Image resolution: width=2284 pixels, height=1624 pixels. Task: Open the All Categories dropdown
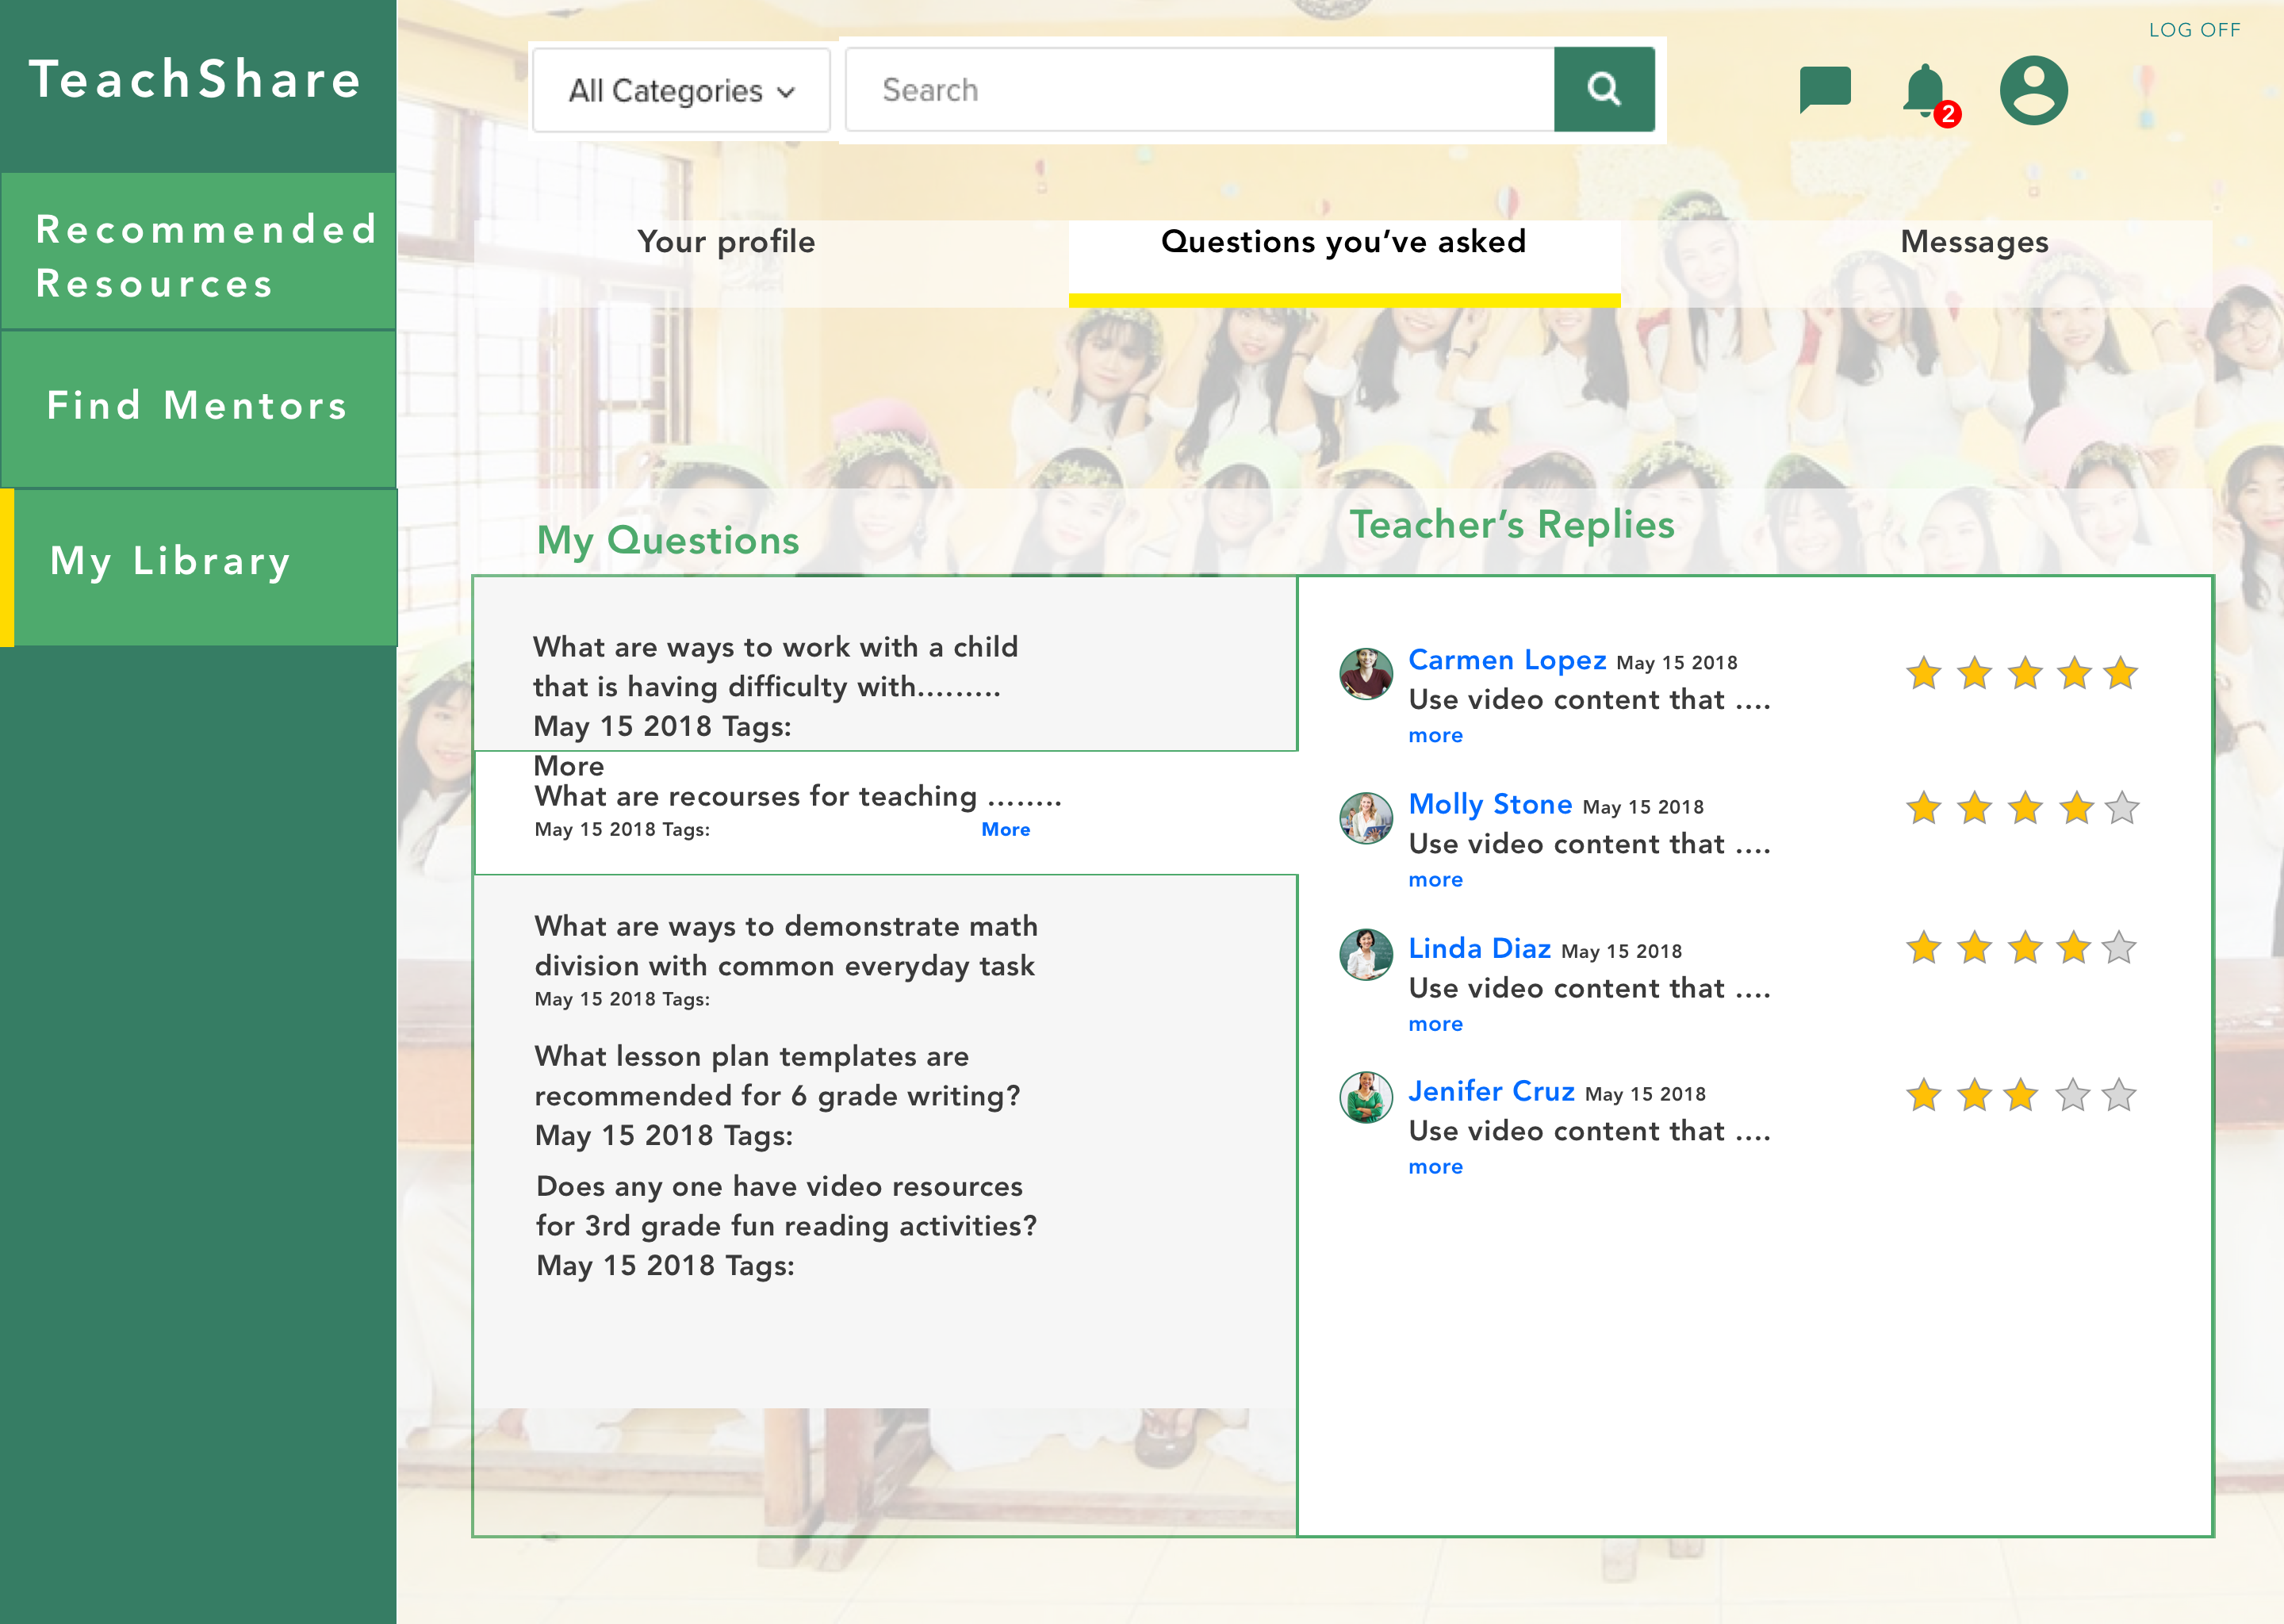click(x=681, y=91)
